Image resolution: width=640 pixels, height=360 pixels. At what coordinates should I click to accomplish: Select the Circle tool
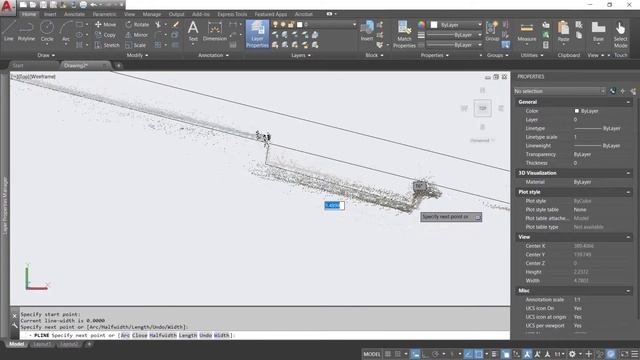(x=47, y=31)
